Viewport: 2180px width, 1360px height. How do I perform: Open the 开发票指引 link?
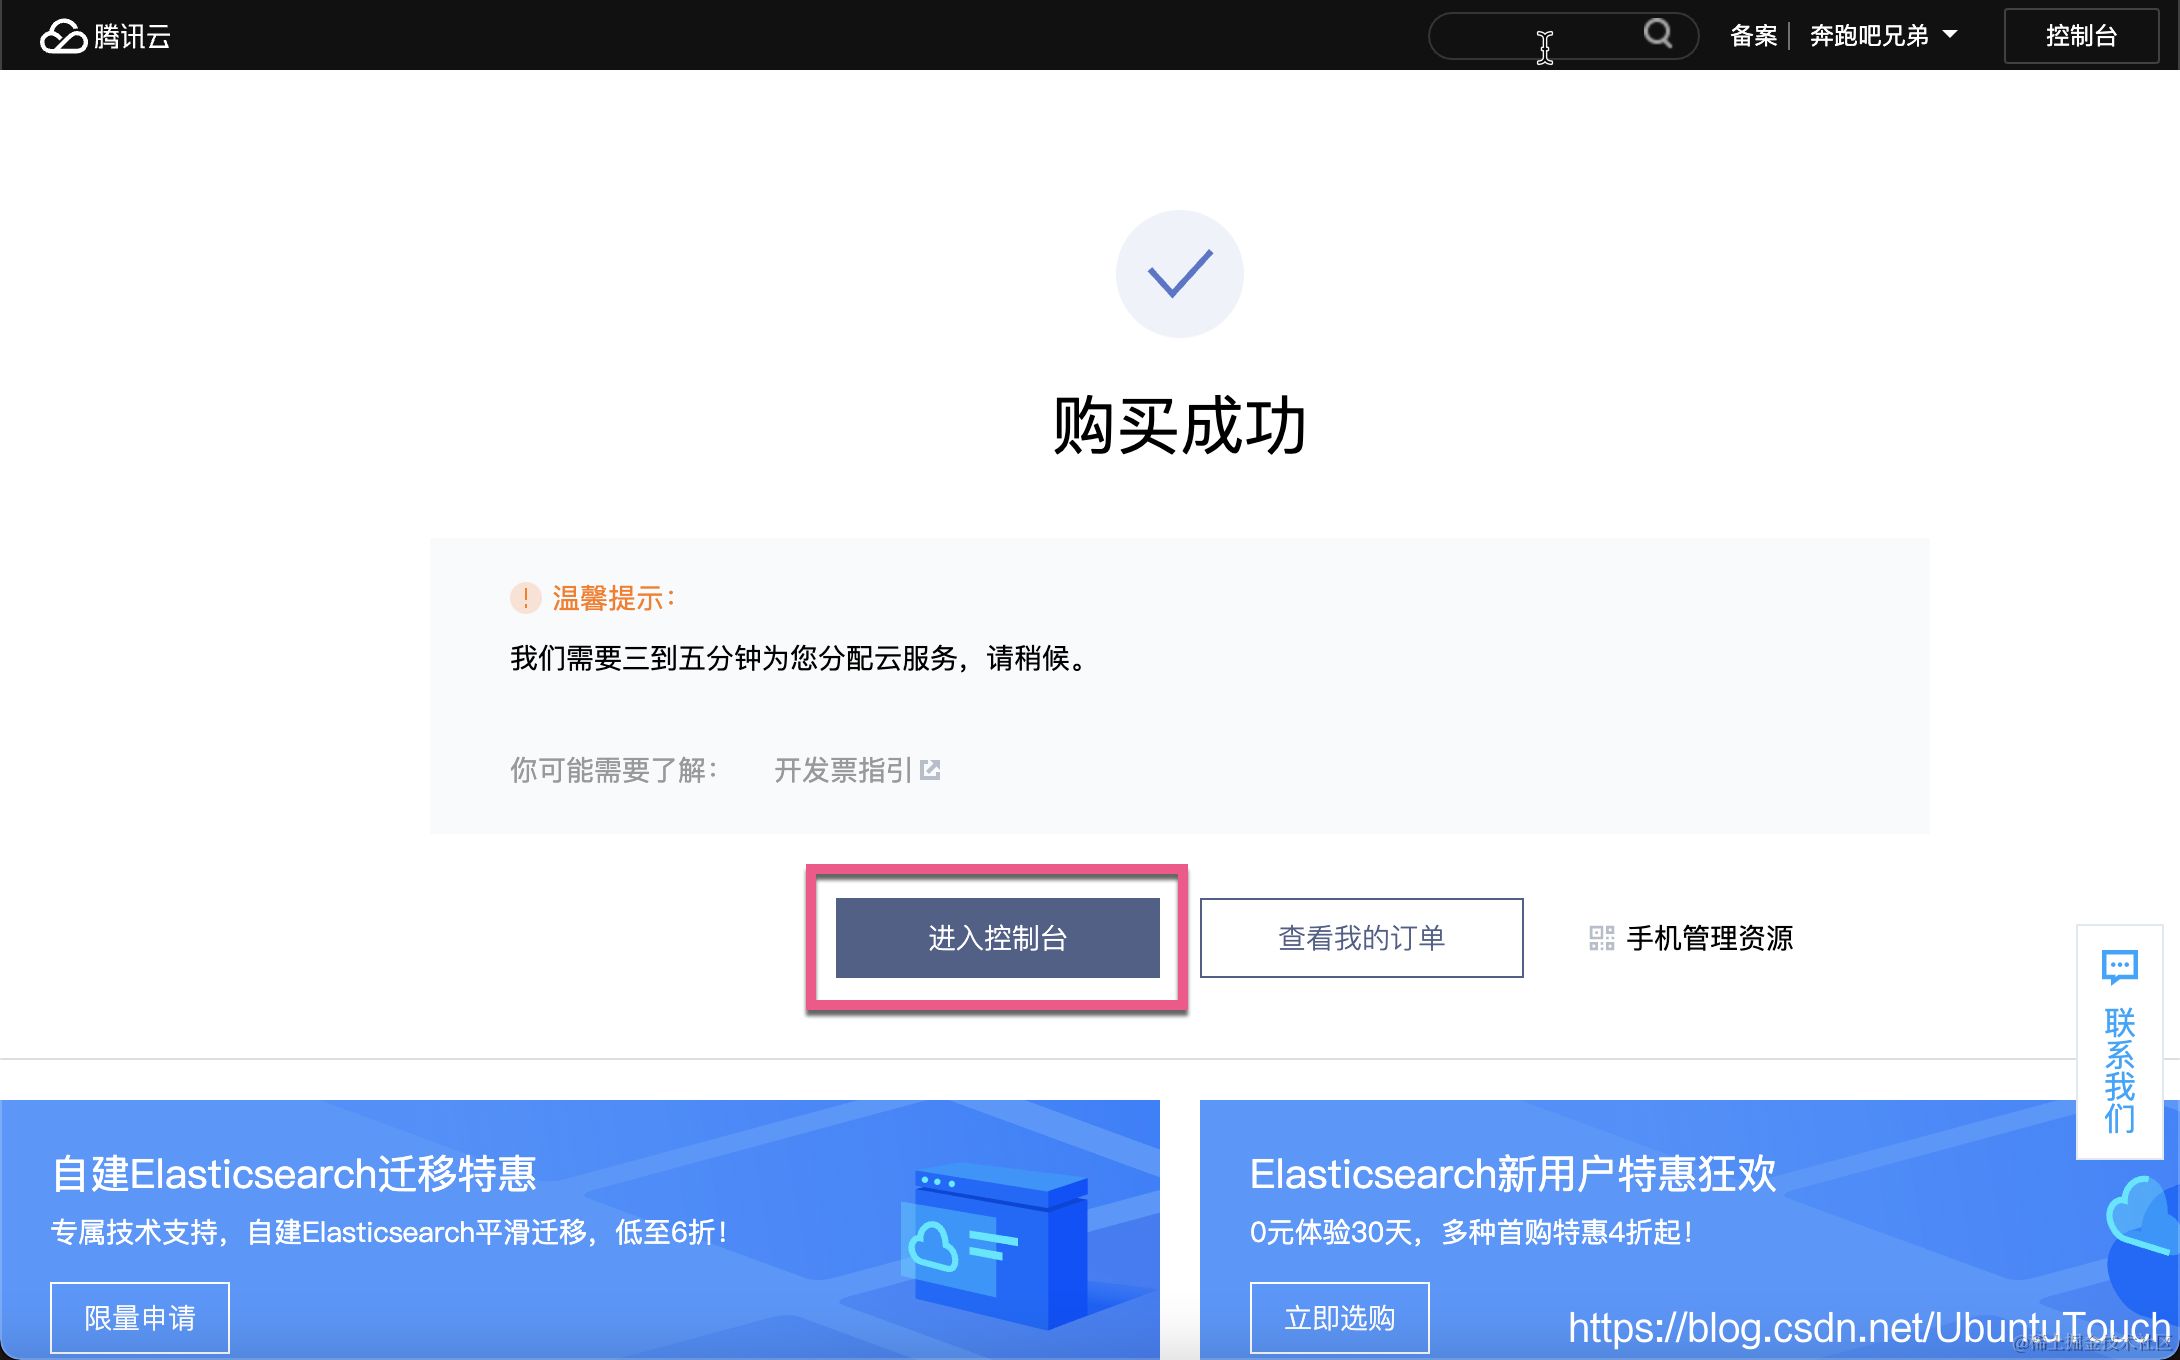(x=843, y=770)
